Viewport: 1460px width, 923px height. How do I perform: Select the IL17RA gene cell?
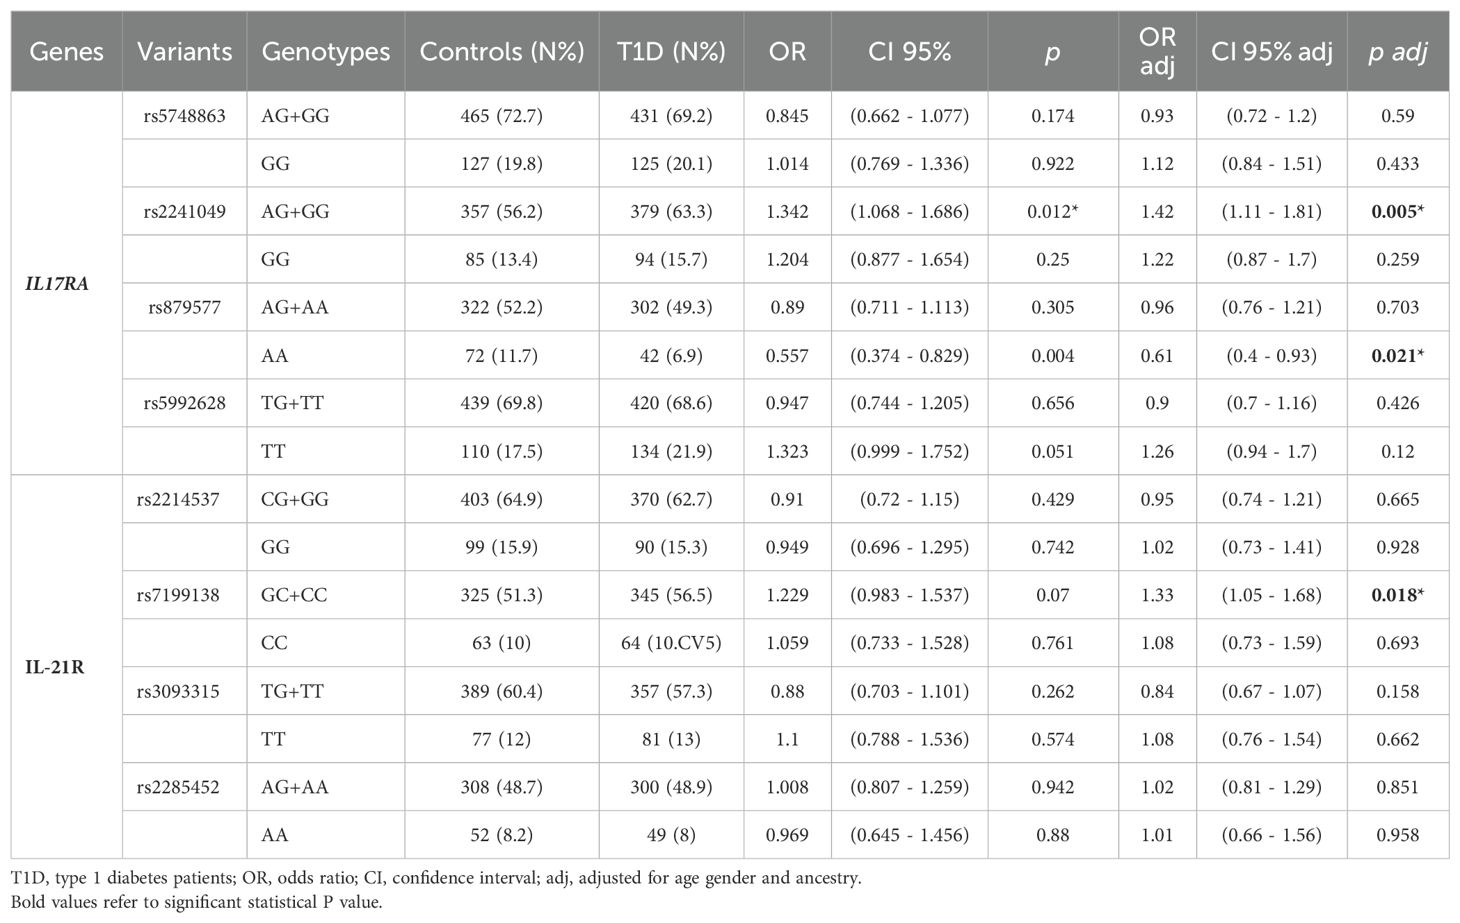(57, 284)
